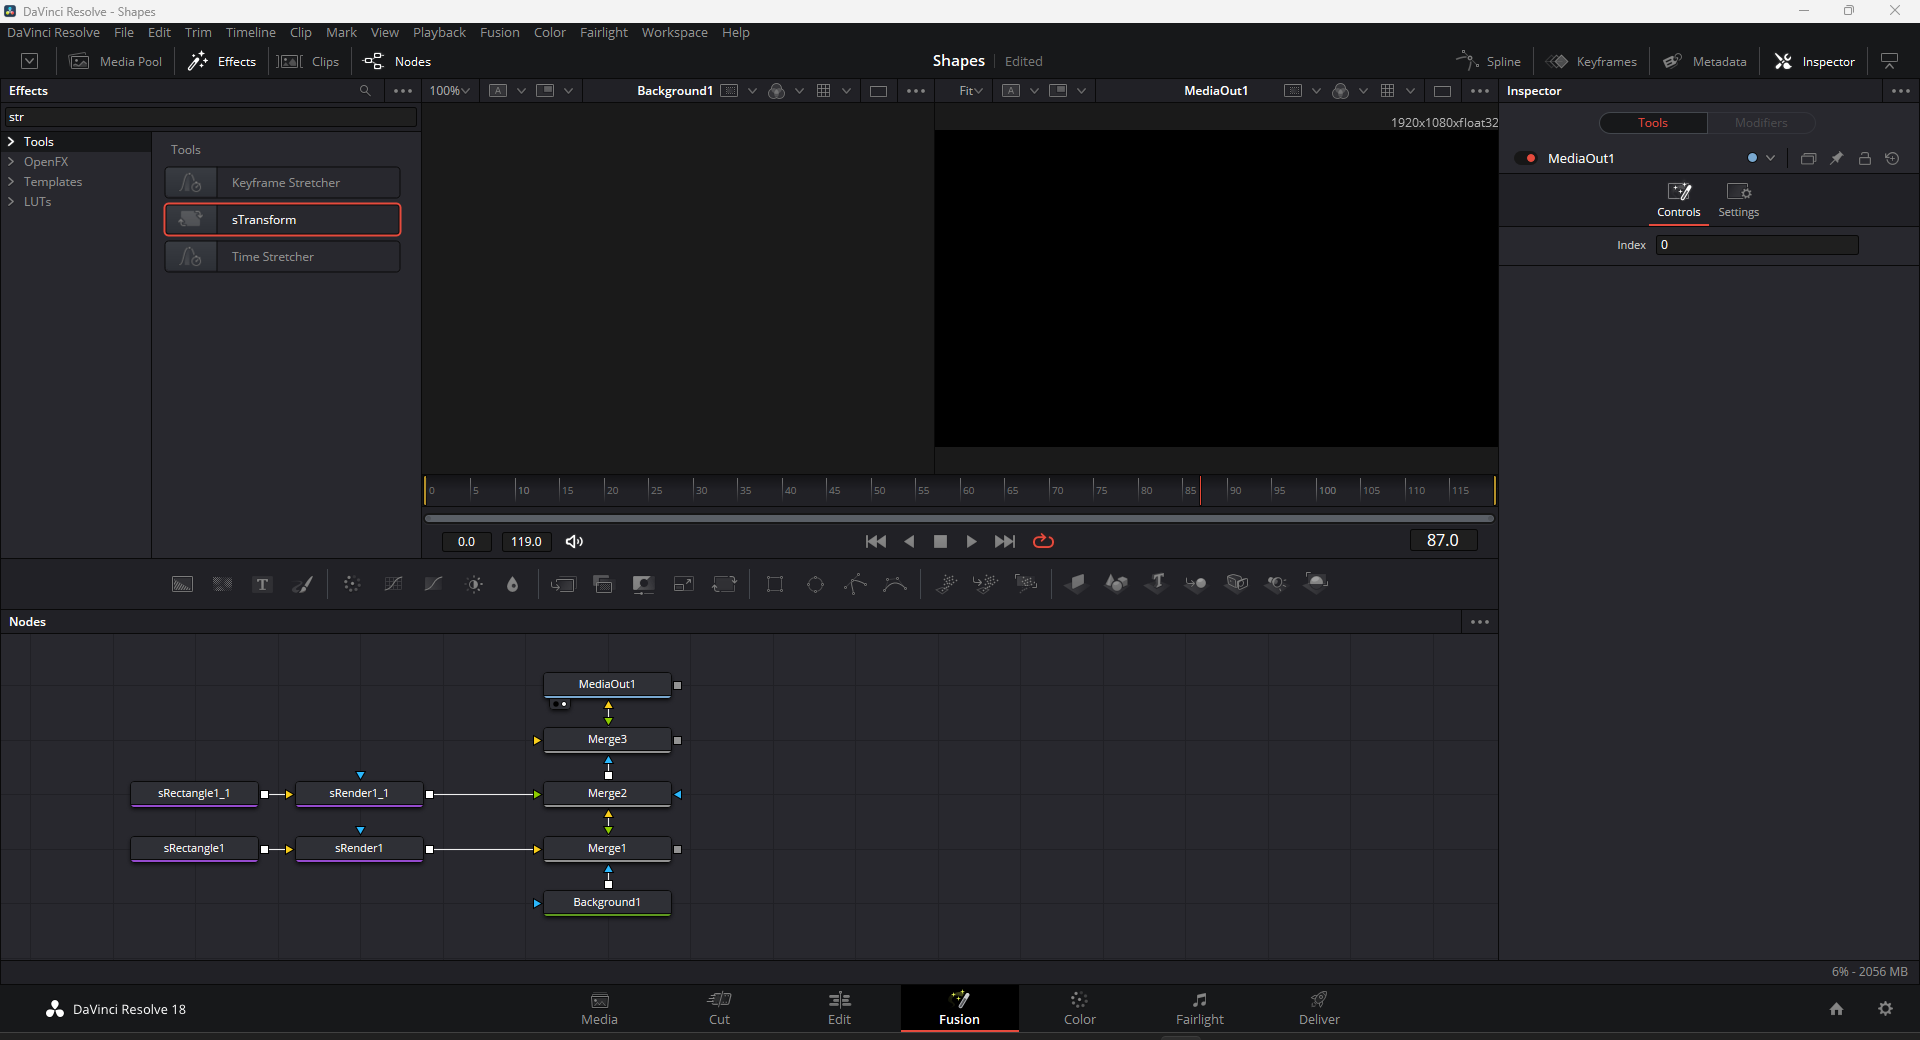1920x1040 pixels.
Task: Open Nodes panel options menu
Action: point(1480,622)
